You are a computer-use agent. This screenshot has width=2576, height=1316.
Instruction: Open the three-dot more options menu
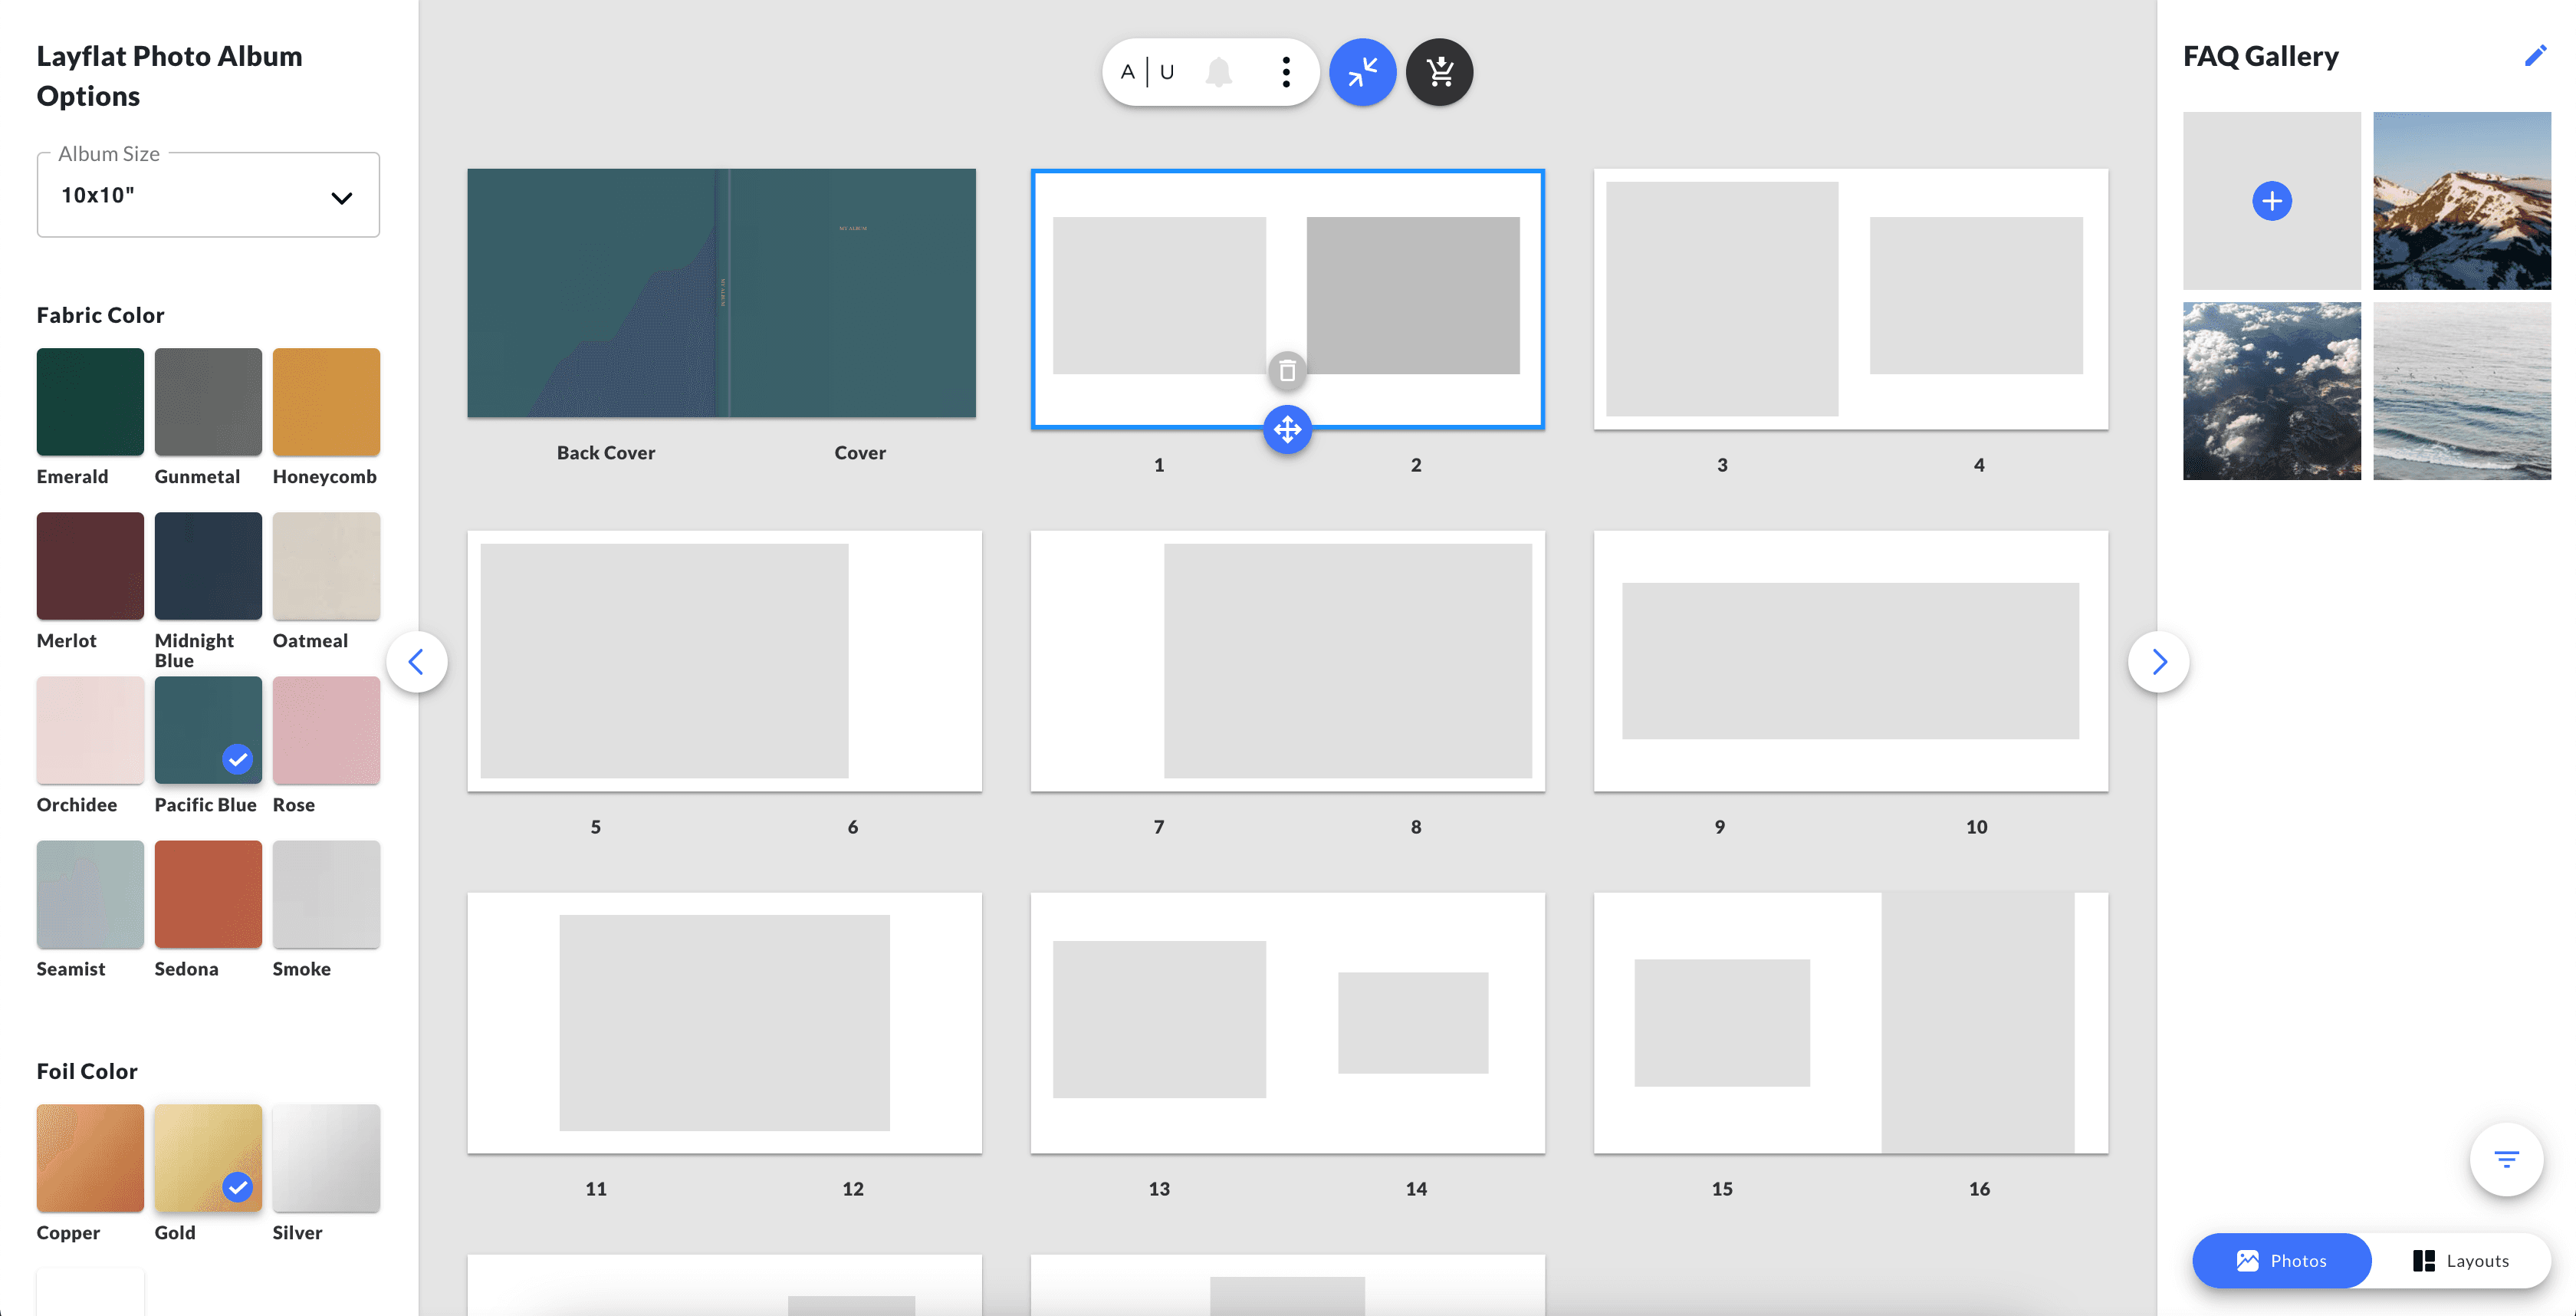pyautogui.click(x=1286, y=72)
